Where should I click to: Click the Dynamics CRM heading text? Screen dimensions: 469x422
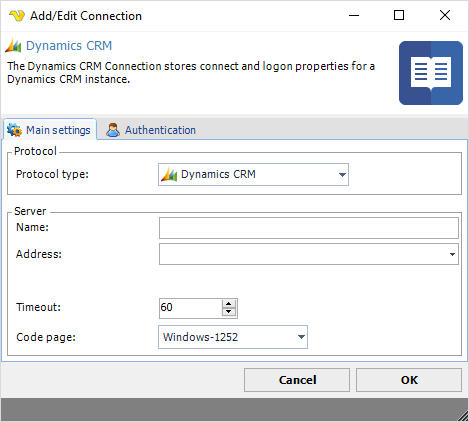(69, 46)
